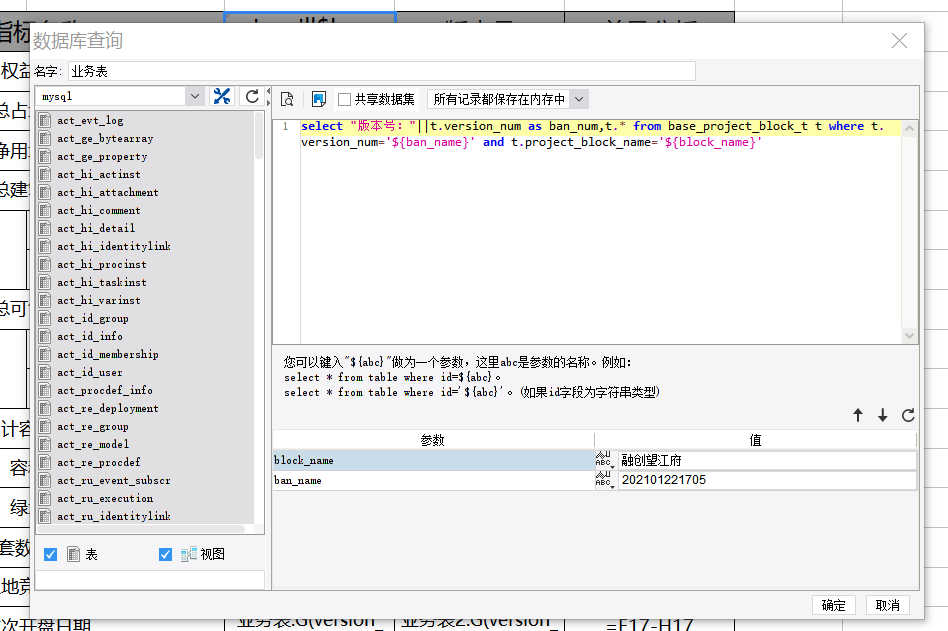Enable the 共享数据集 checkbox
Image resolution: width=948 pixels, height=631 pixels.
(x=344, y=99)
